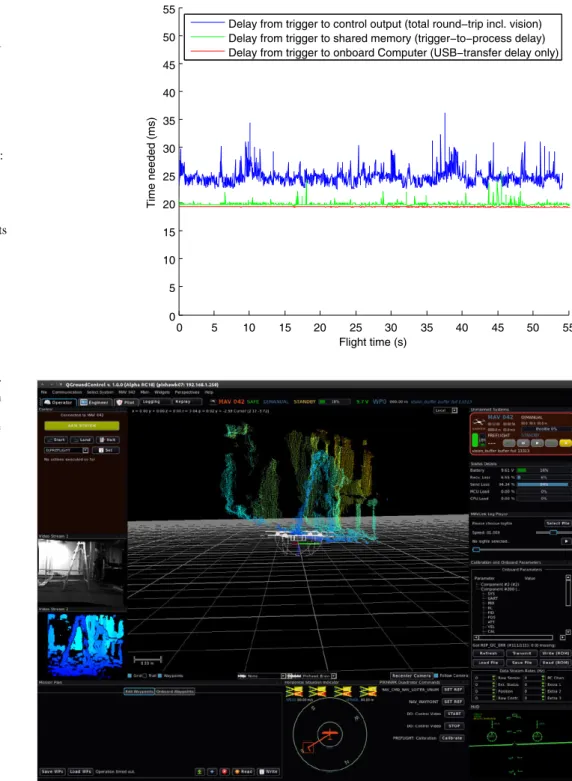
Task: Click Select File in MAVLink Log Player
Action: (557, 523)
